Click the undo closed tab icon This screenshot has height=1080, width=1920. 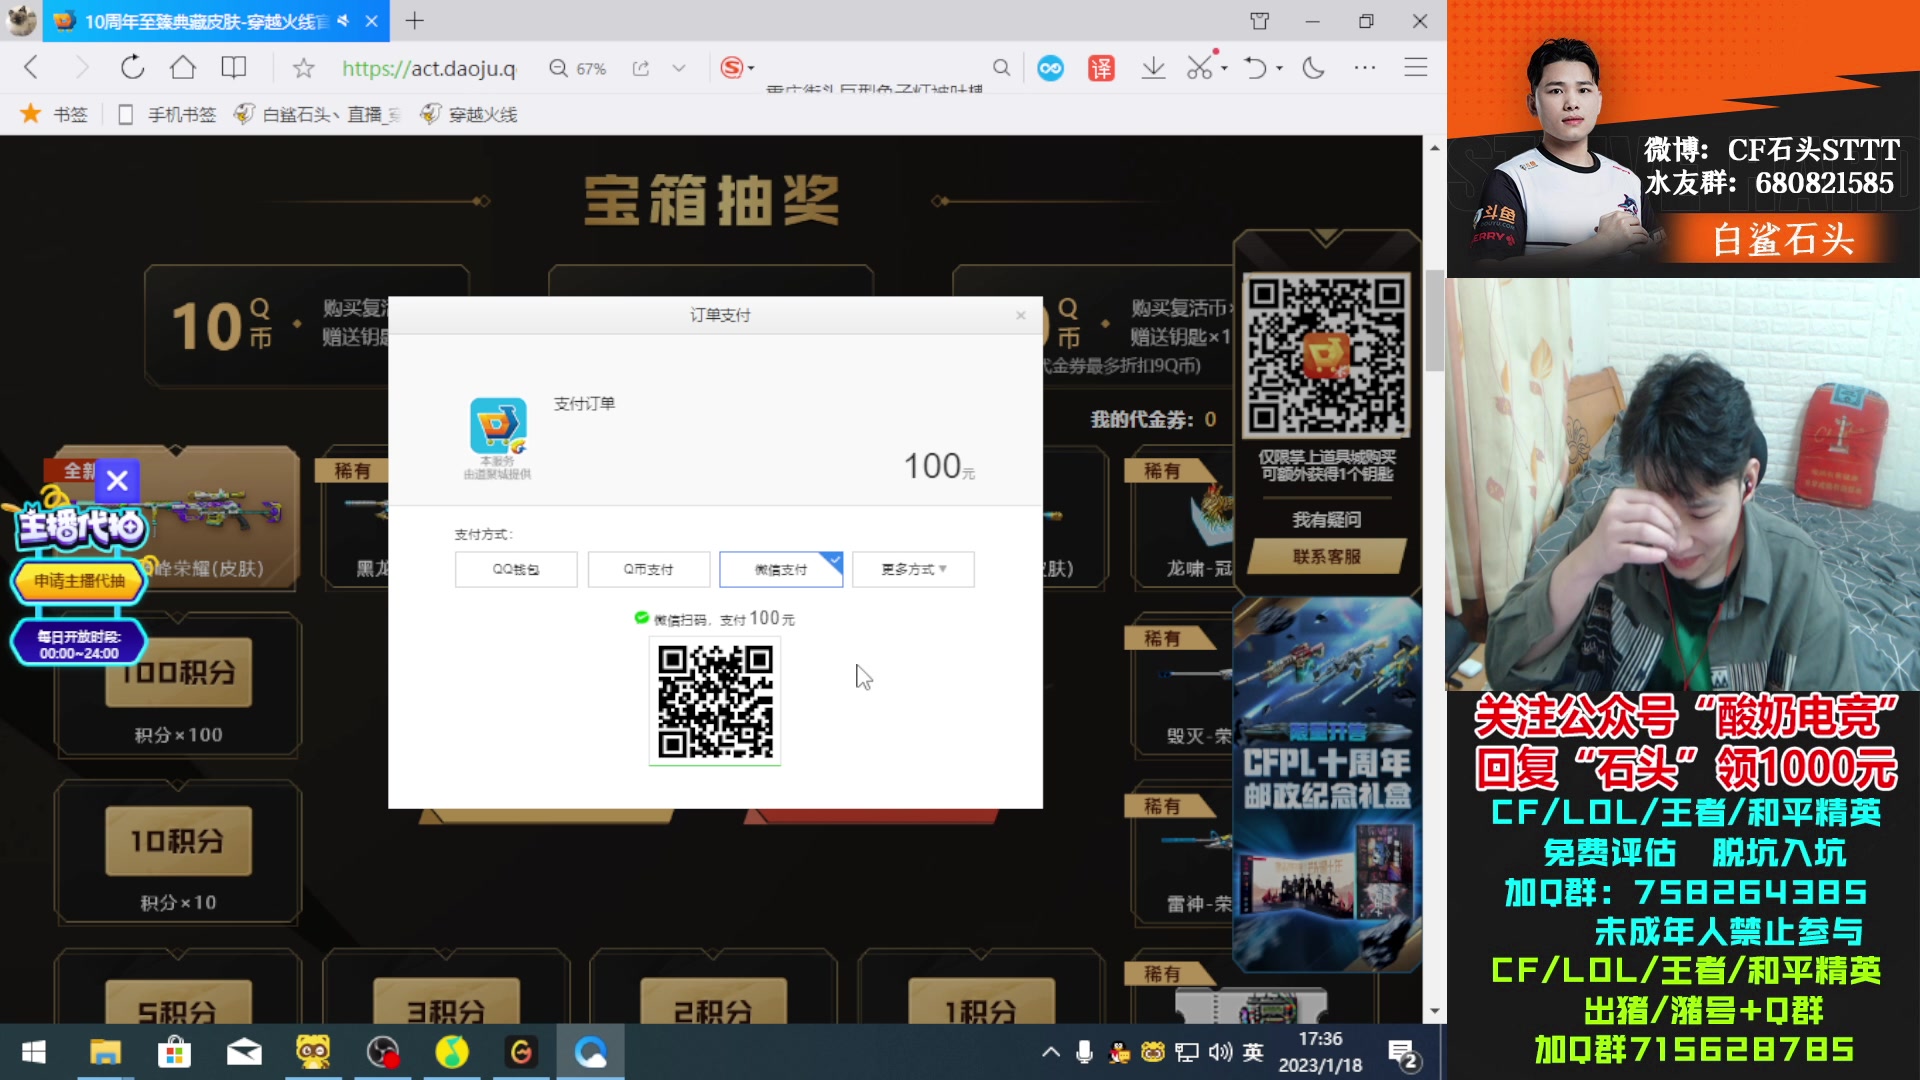1255,68
